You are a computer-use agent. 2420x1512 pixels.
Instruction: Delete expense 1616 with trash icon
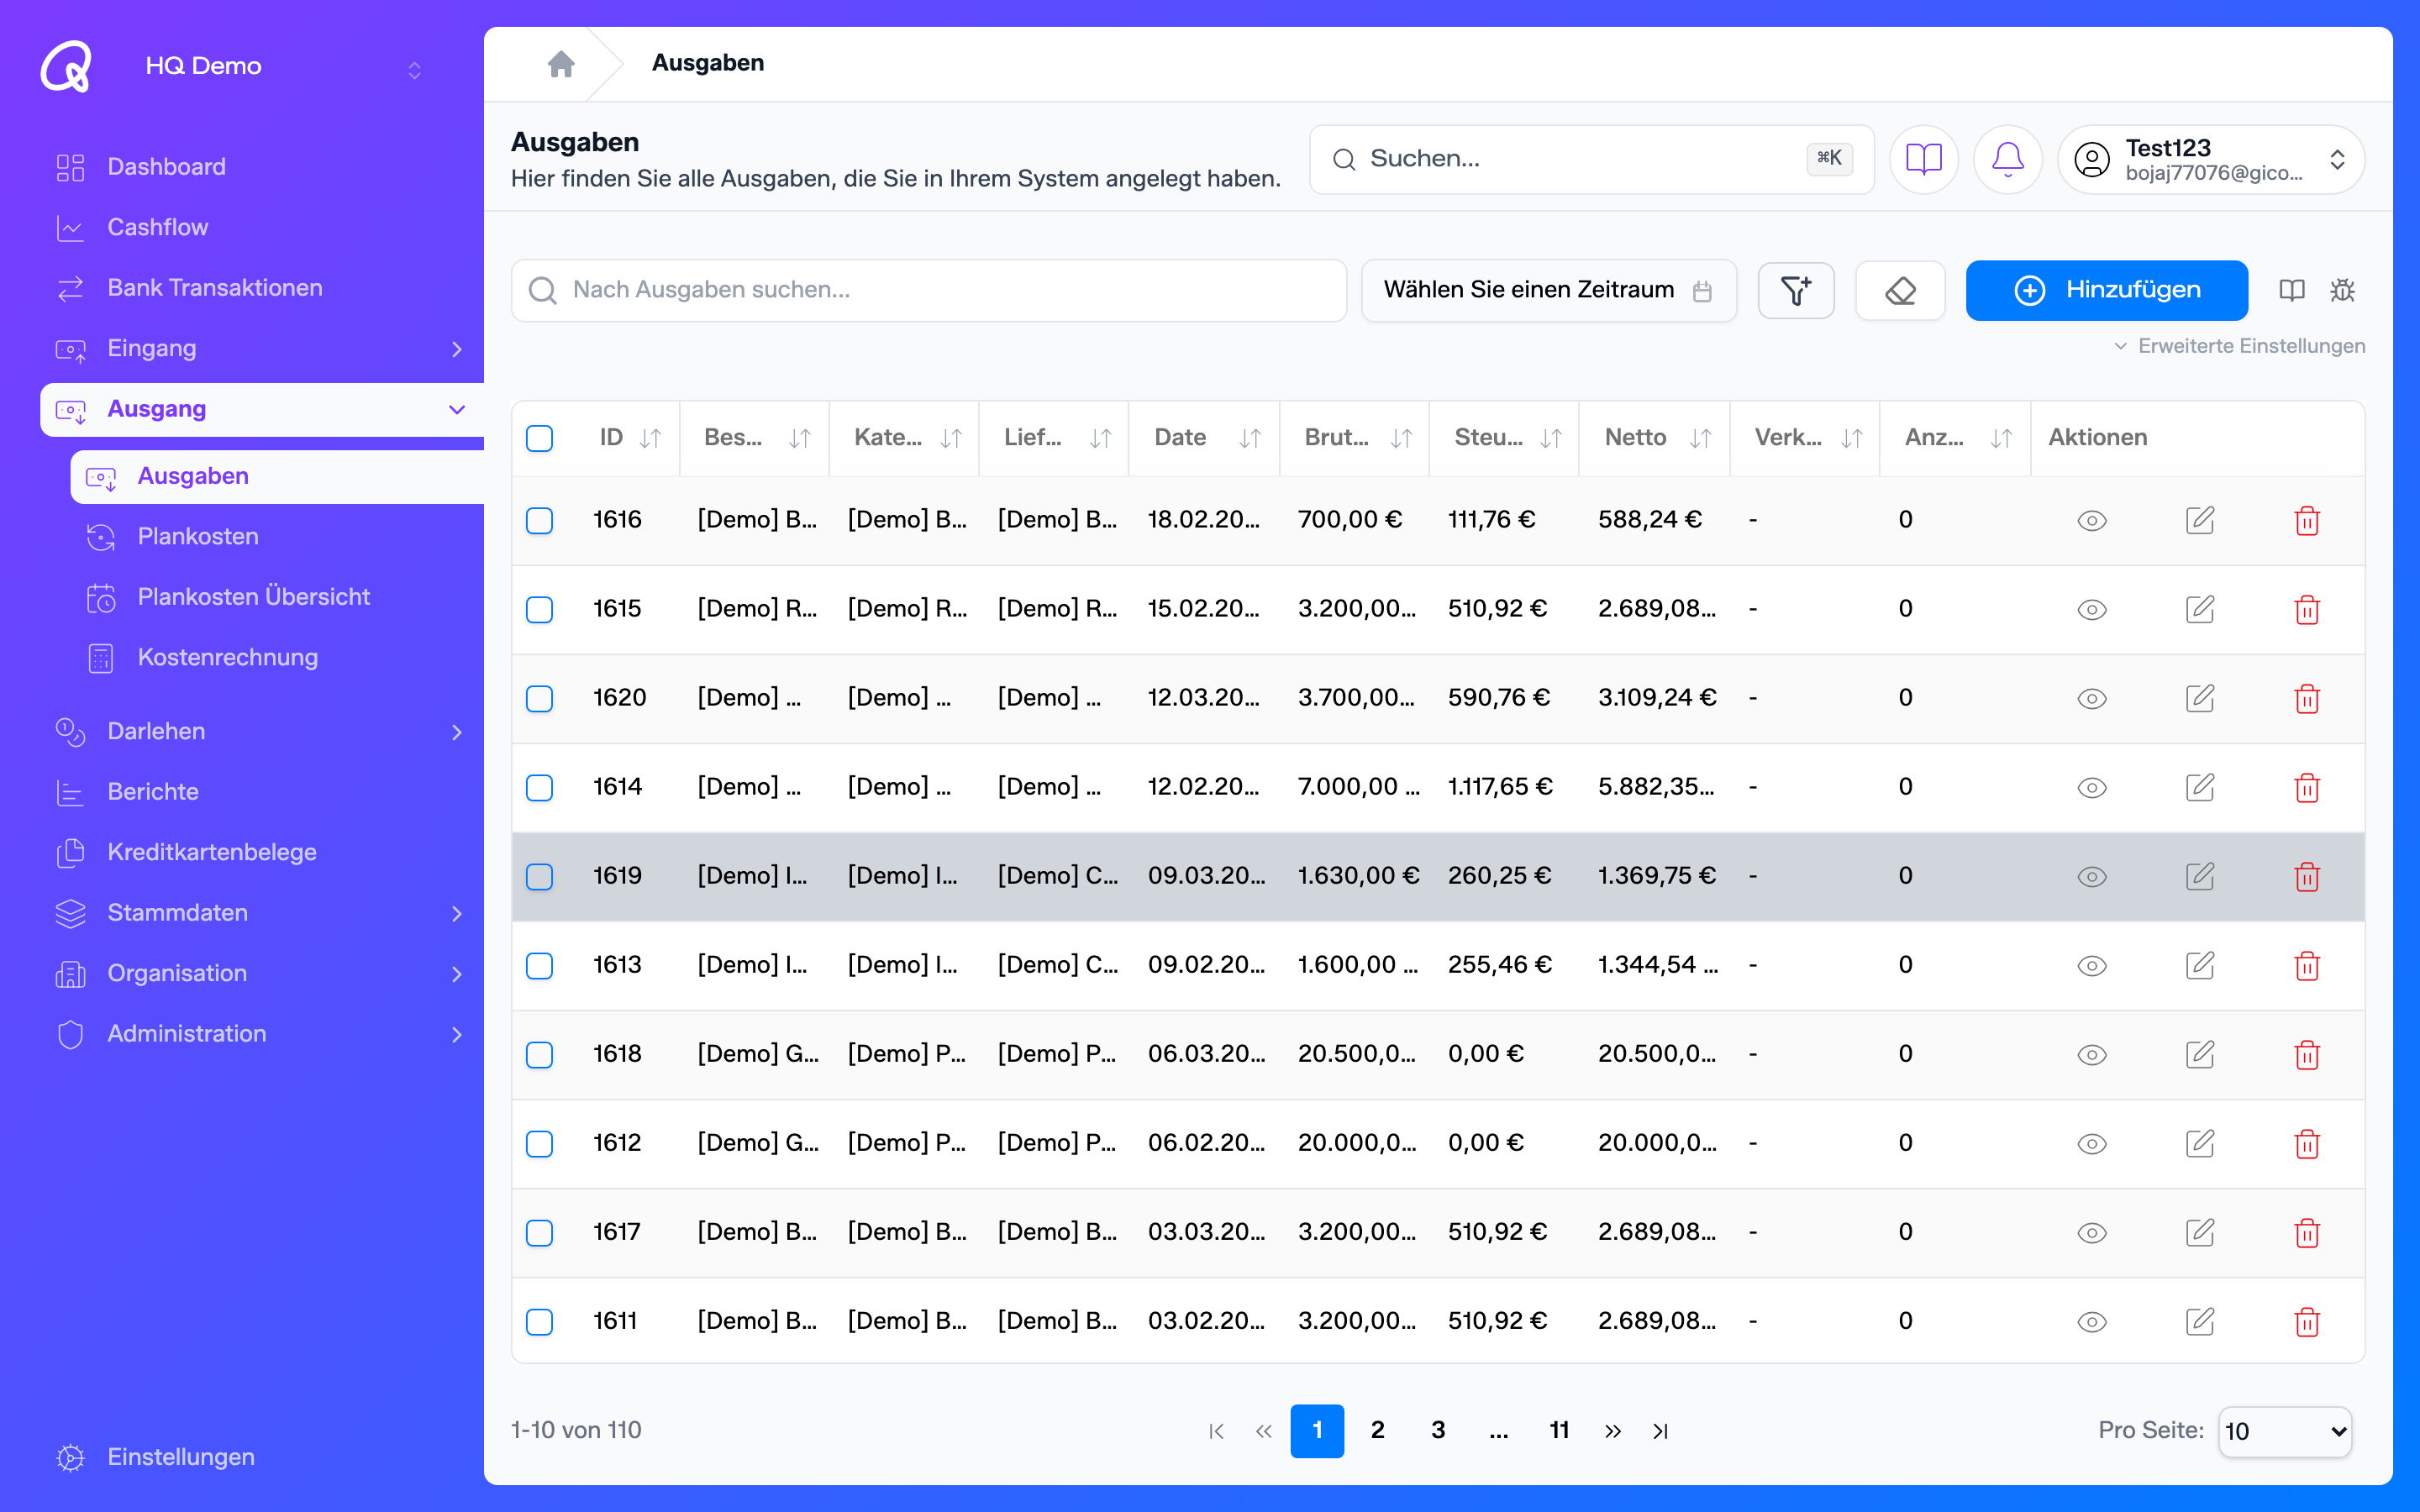[x=2307, y=521]
